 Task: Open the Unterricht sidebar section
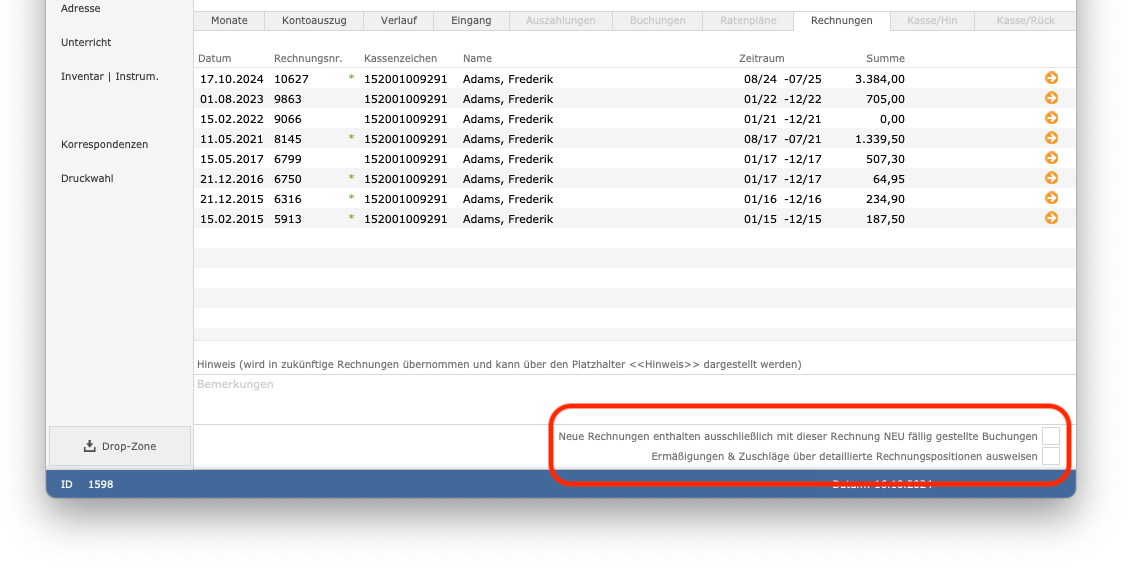(86, 43)
